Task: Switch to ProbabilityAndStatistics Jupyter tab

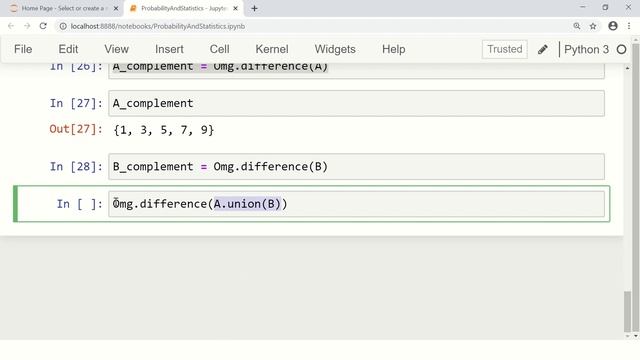Action: (x=184, y=8)
